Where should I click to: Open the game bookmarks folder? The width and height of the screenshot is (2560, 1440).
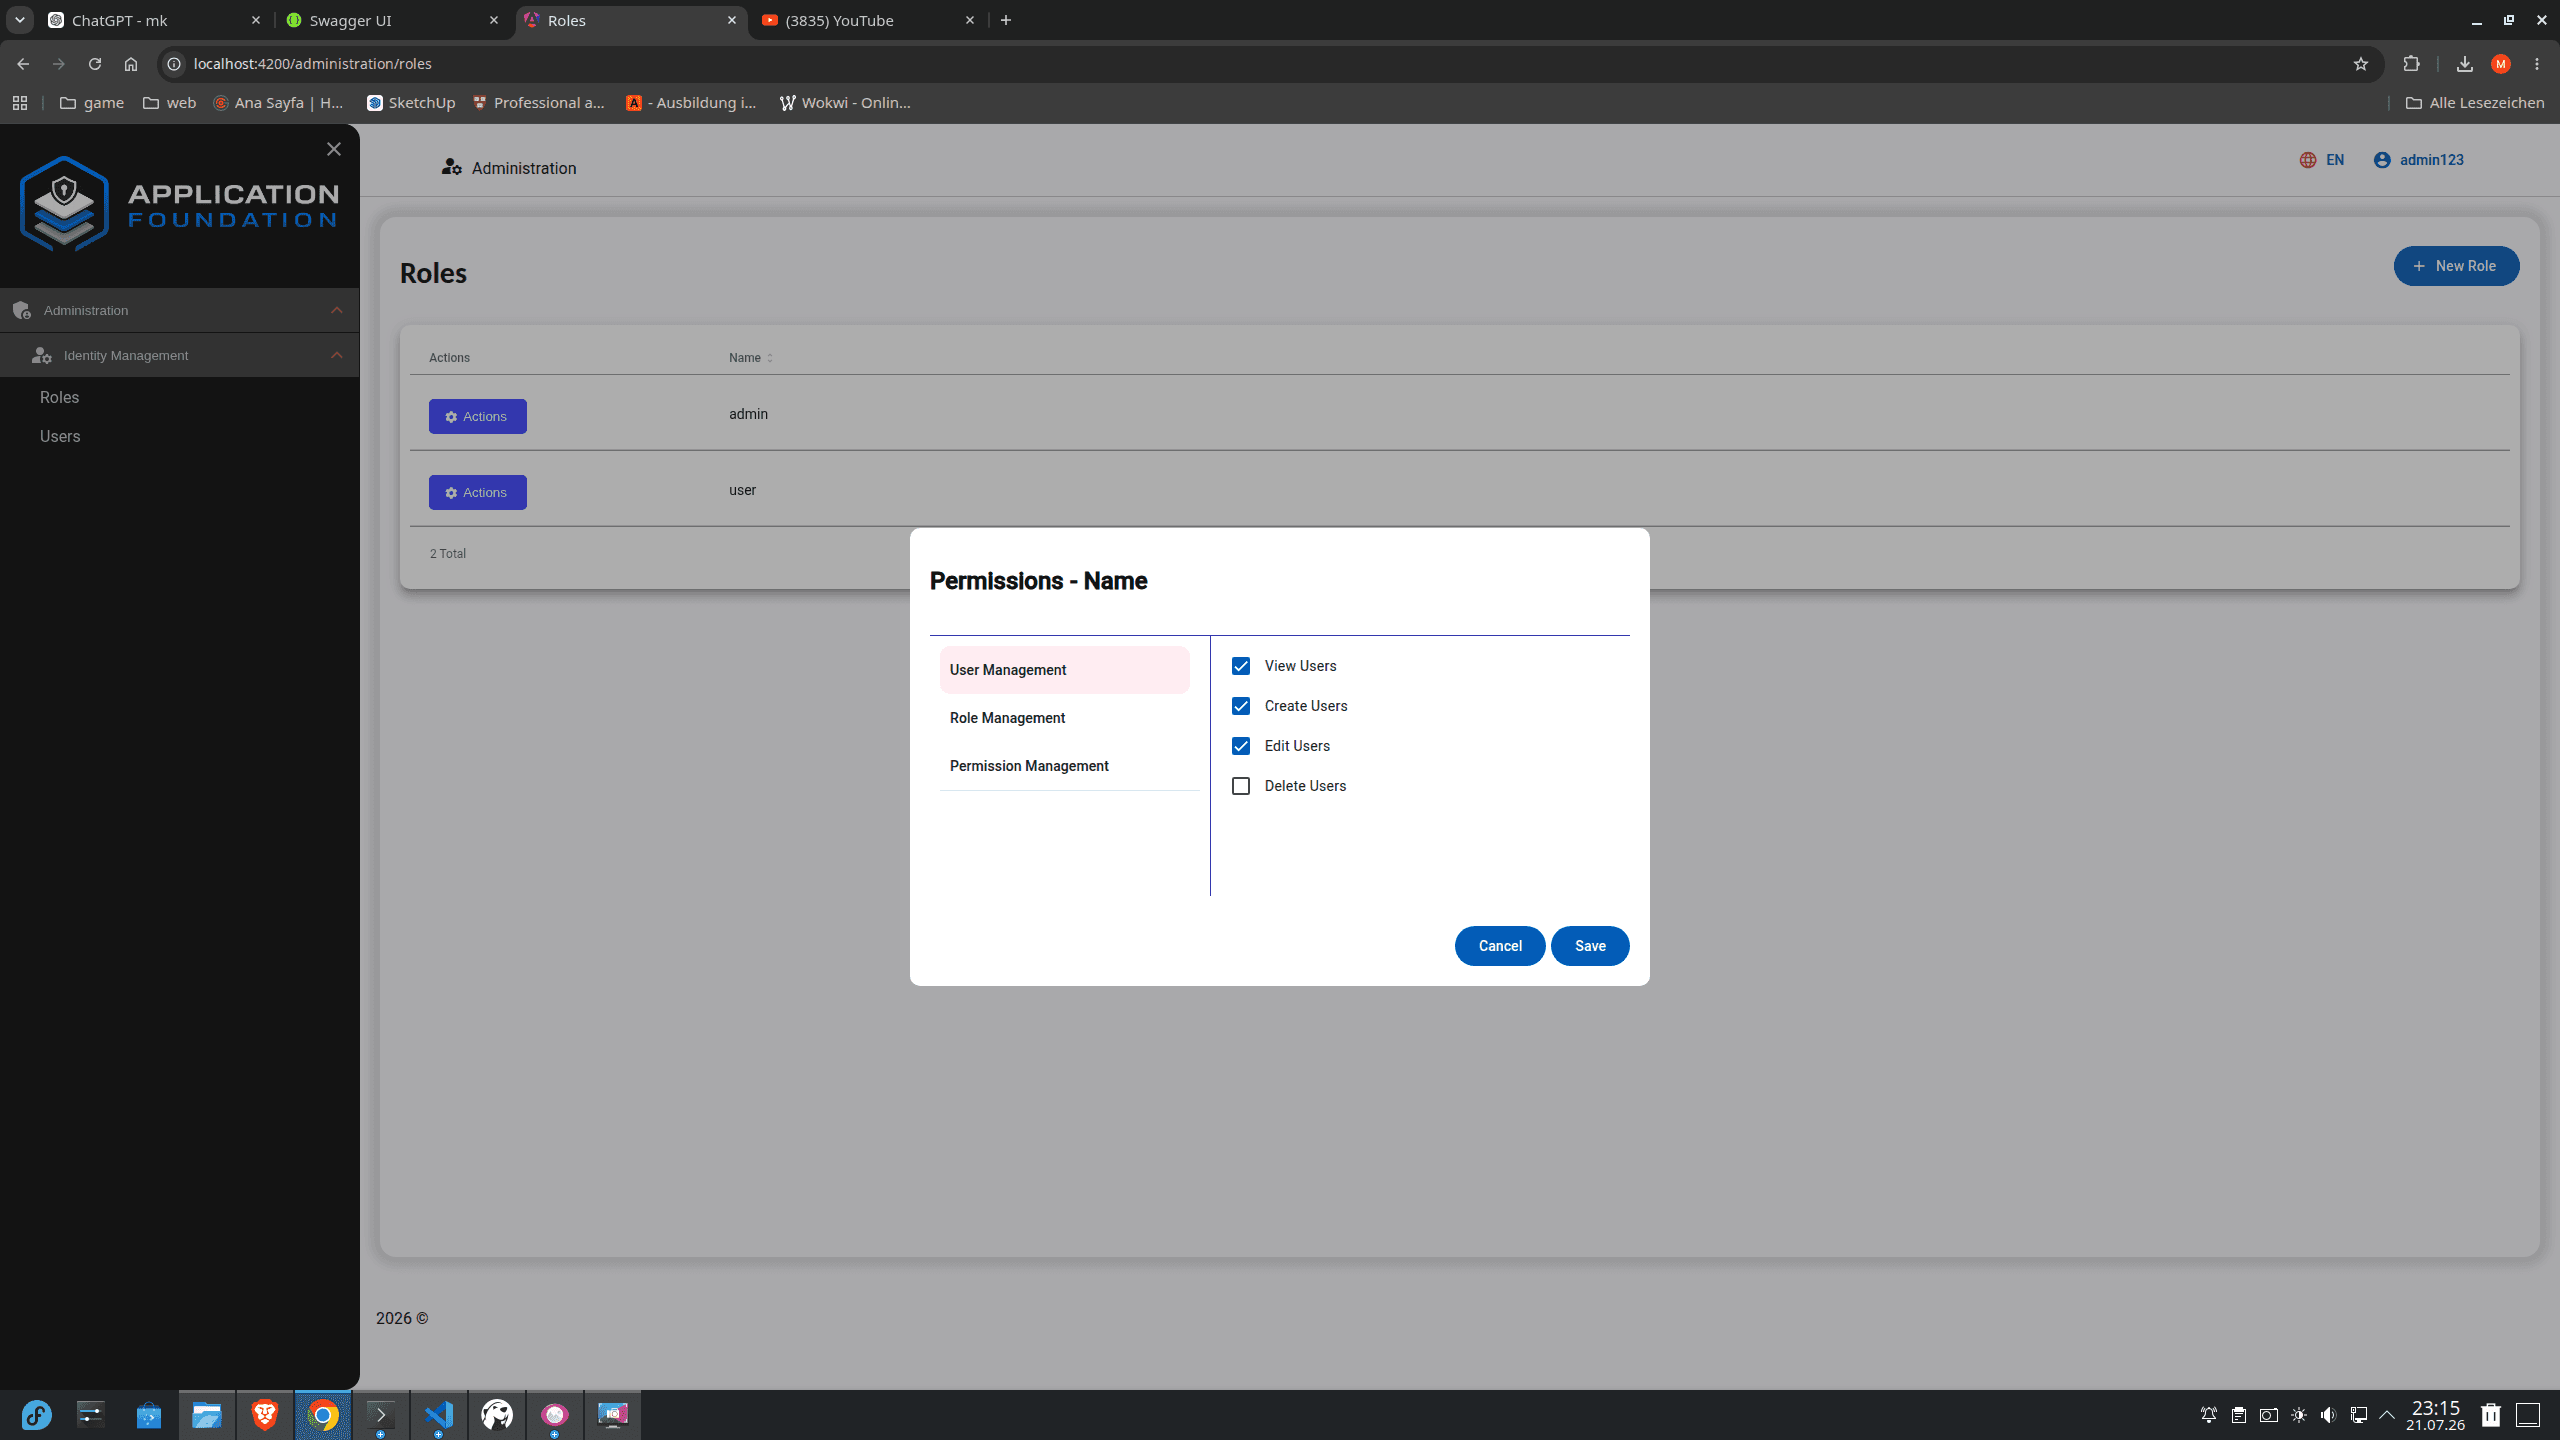[92, 102]
